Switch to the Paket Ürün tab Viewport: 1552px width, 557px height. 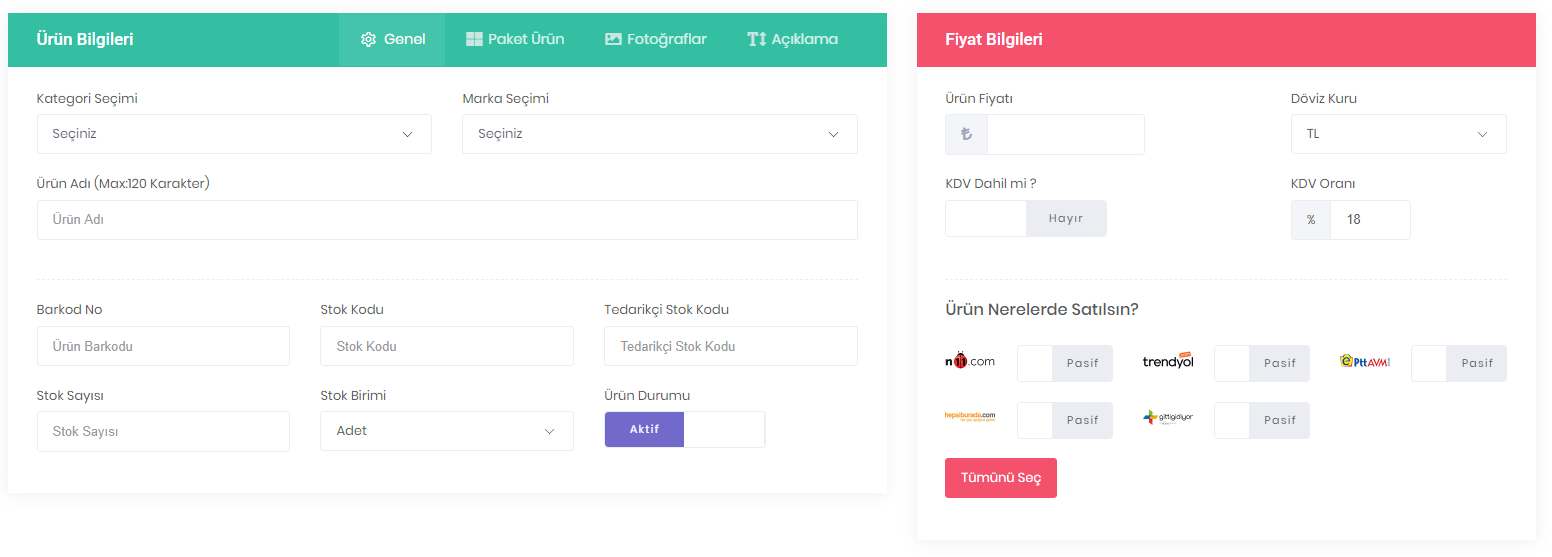tap(515, 40)
